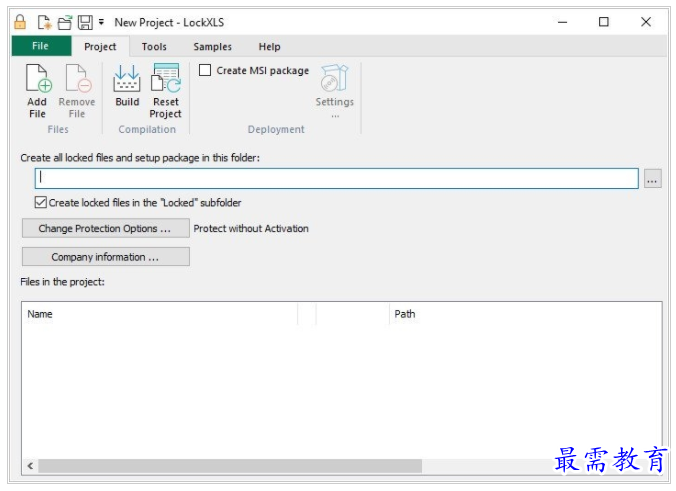Open the Tools tab

coord(154,47)
